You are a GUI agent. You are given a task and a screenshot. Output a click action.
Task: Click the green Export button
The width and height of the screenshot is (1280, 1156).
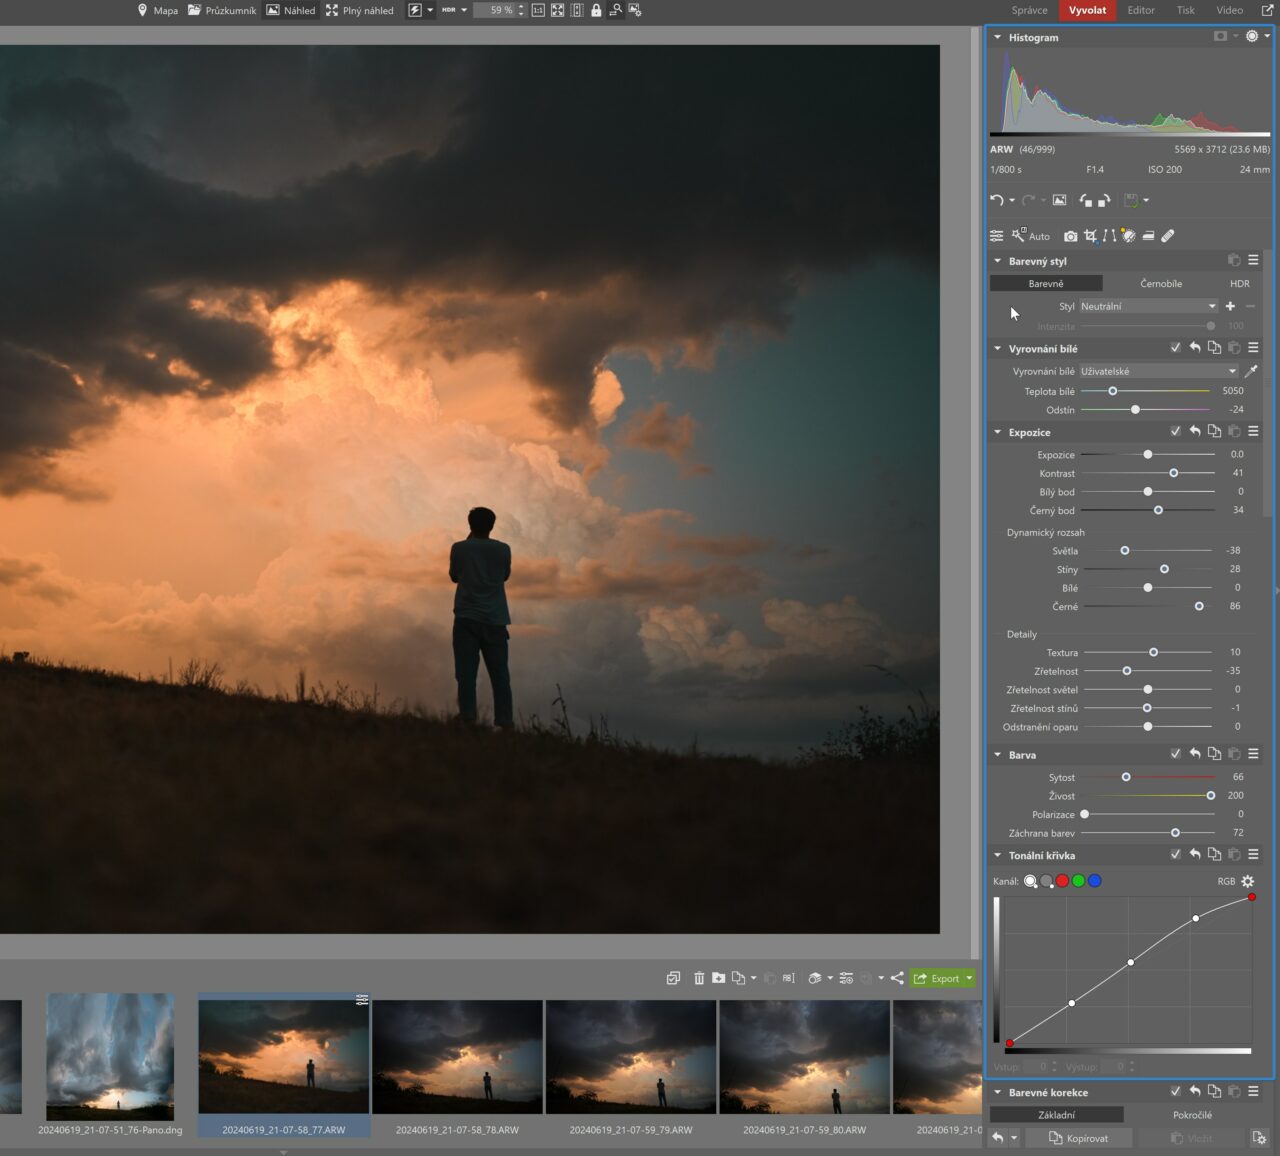936,978
